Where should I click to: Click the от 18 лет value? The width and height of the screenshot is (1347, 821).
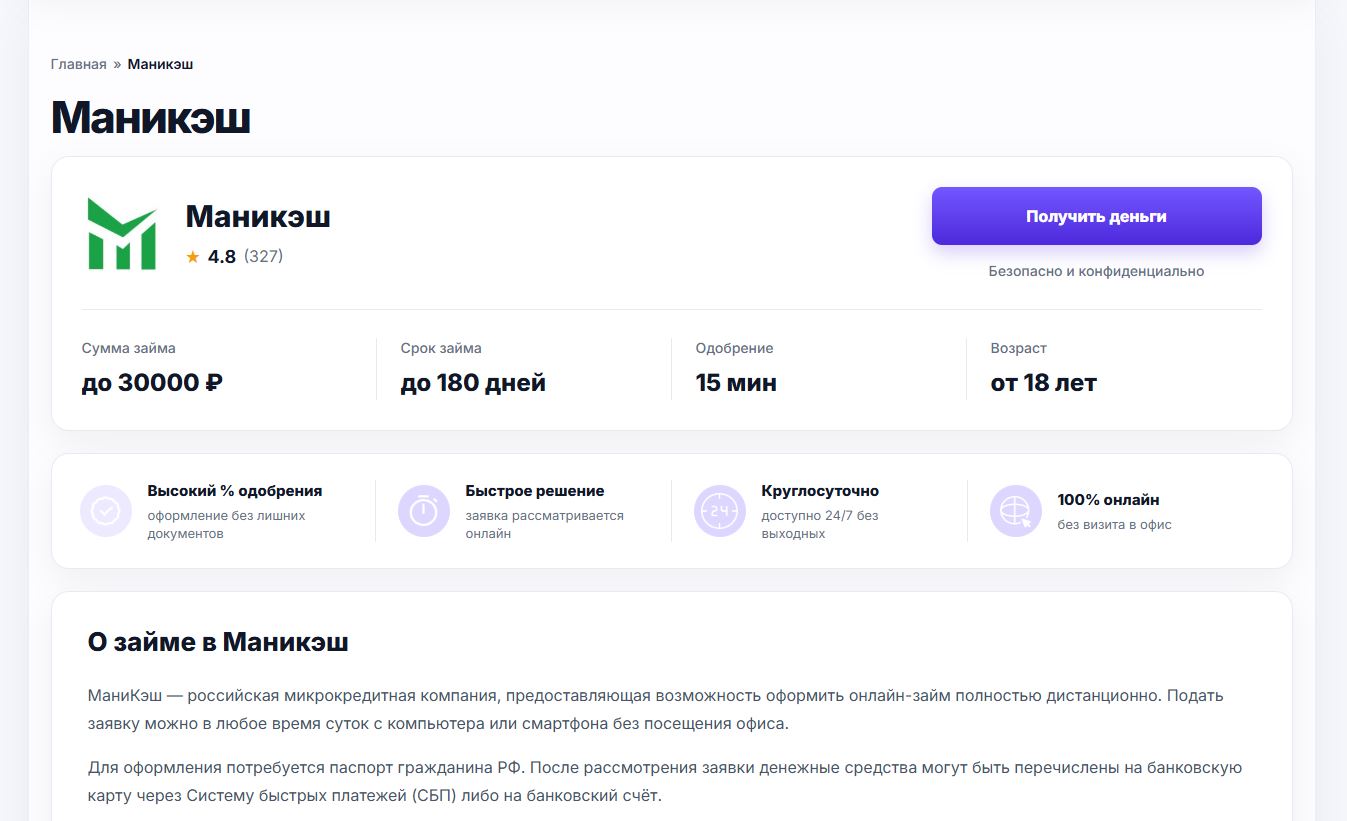1044,383
